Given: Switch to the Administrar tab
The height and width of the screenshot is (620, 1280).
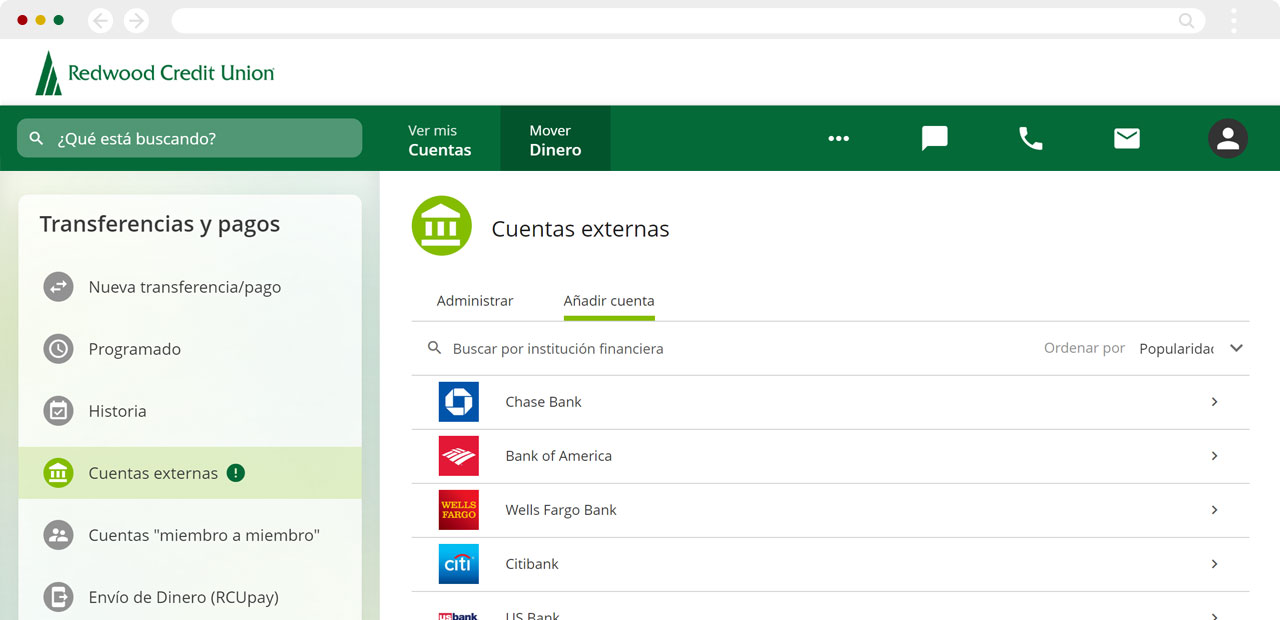Looking at the screenshot, I should tap(475, 301).
